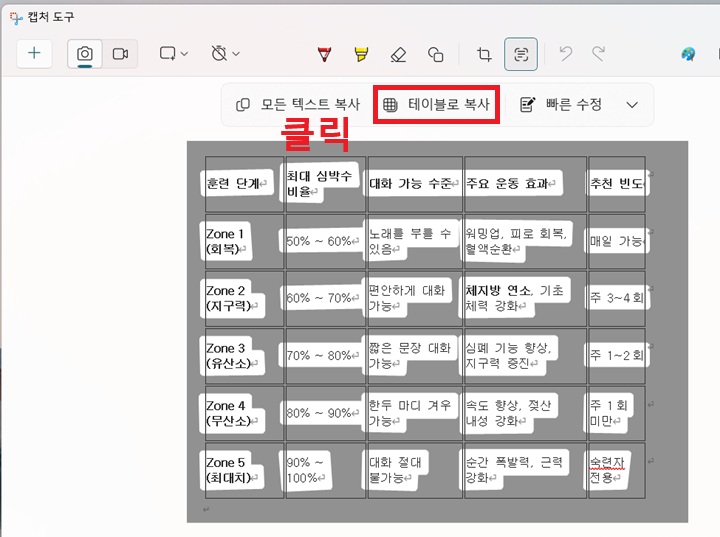The image size is (720, 537).
Task: Select the 주 1회 미만 cell text
Action: click(x=609, y=413)
